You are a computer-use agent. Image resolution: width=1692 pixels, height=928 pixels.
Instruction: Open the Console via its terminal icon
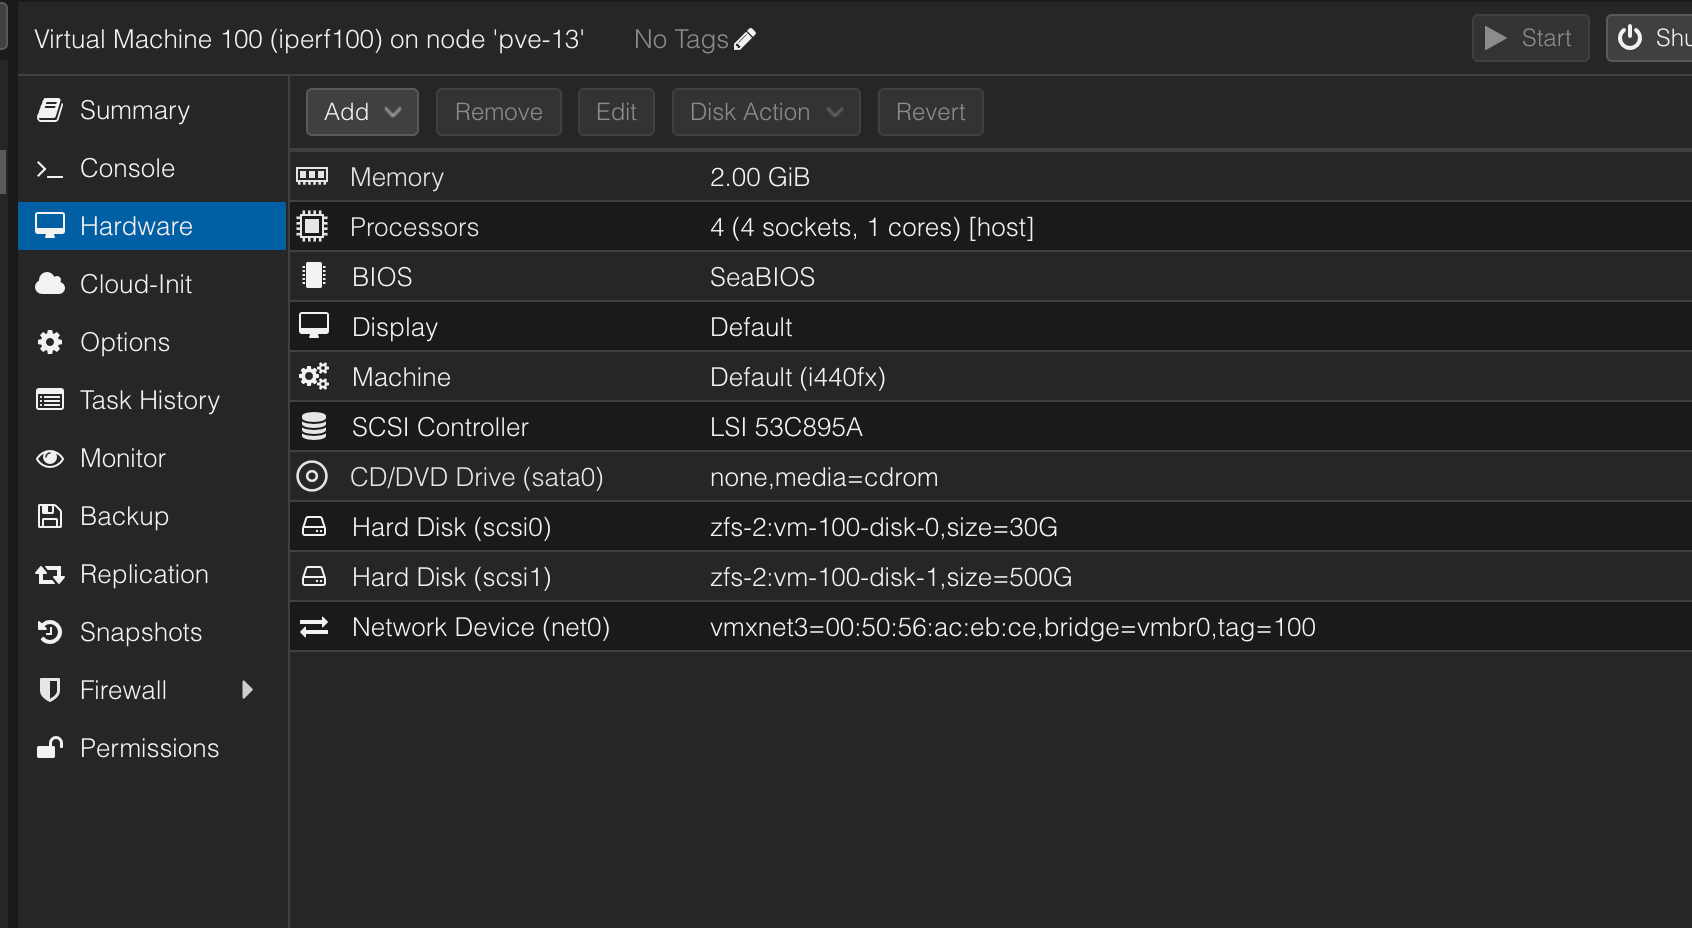50,168
